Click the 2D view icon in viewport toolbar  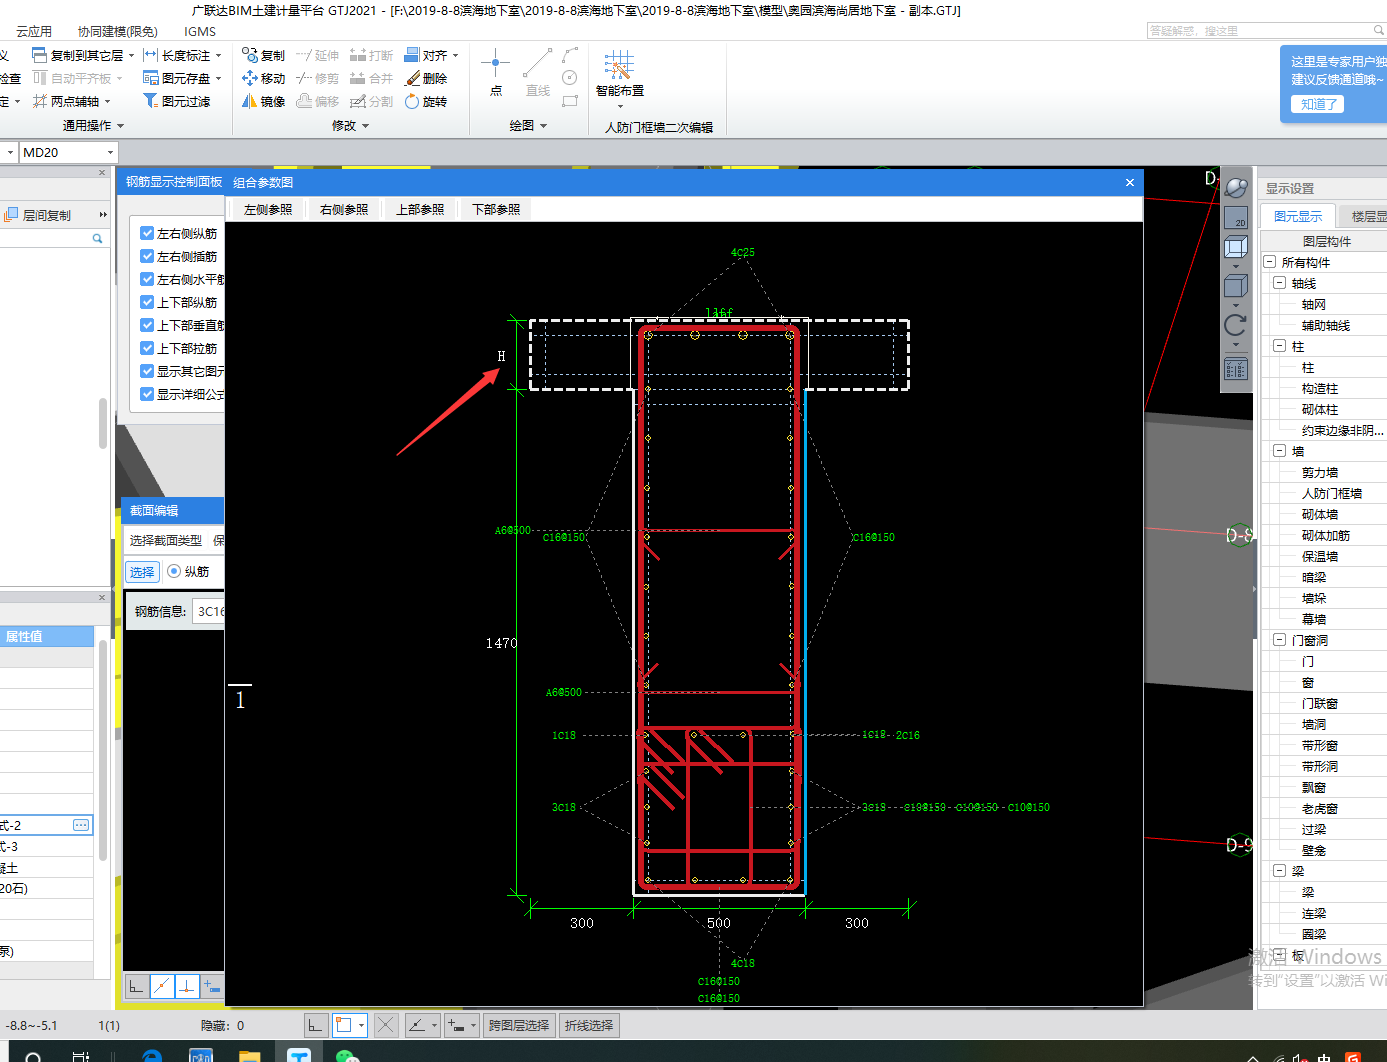pos(1236,216)
